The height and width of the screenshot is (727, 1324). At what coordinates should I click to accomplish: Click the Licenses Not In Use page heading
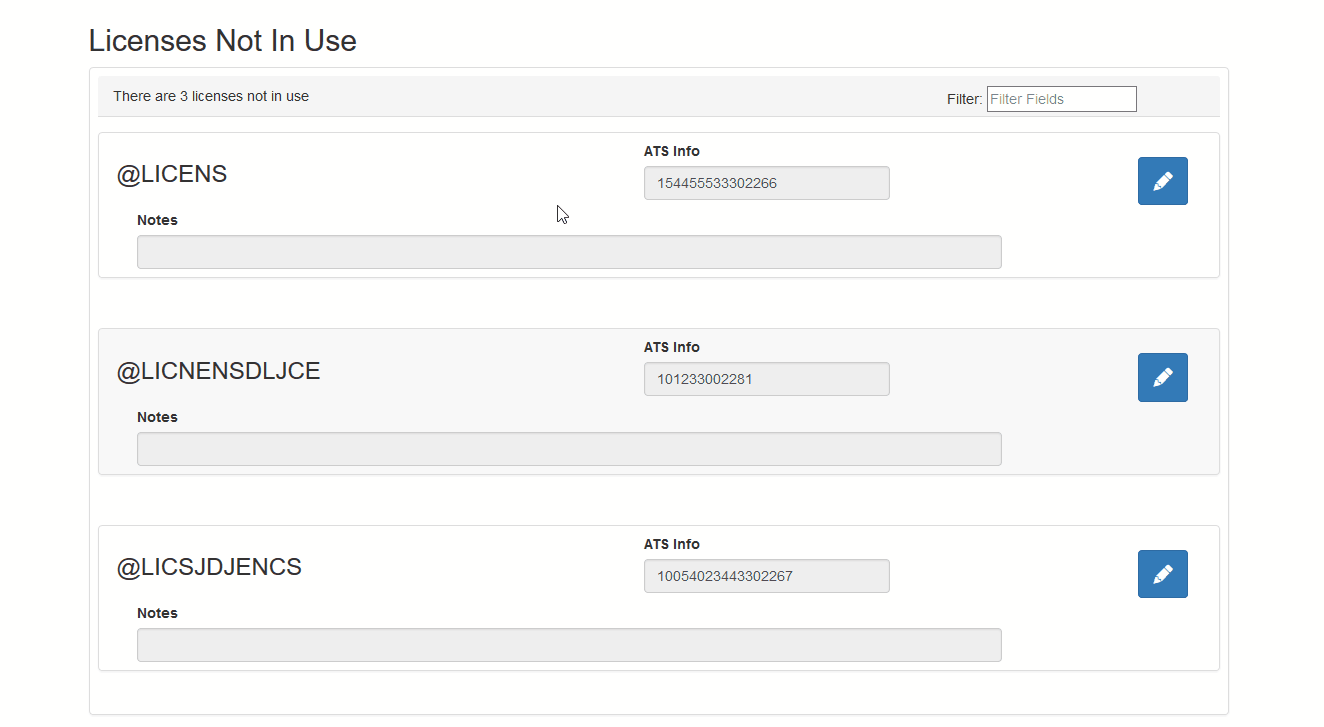click(x=222, y=41)
